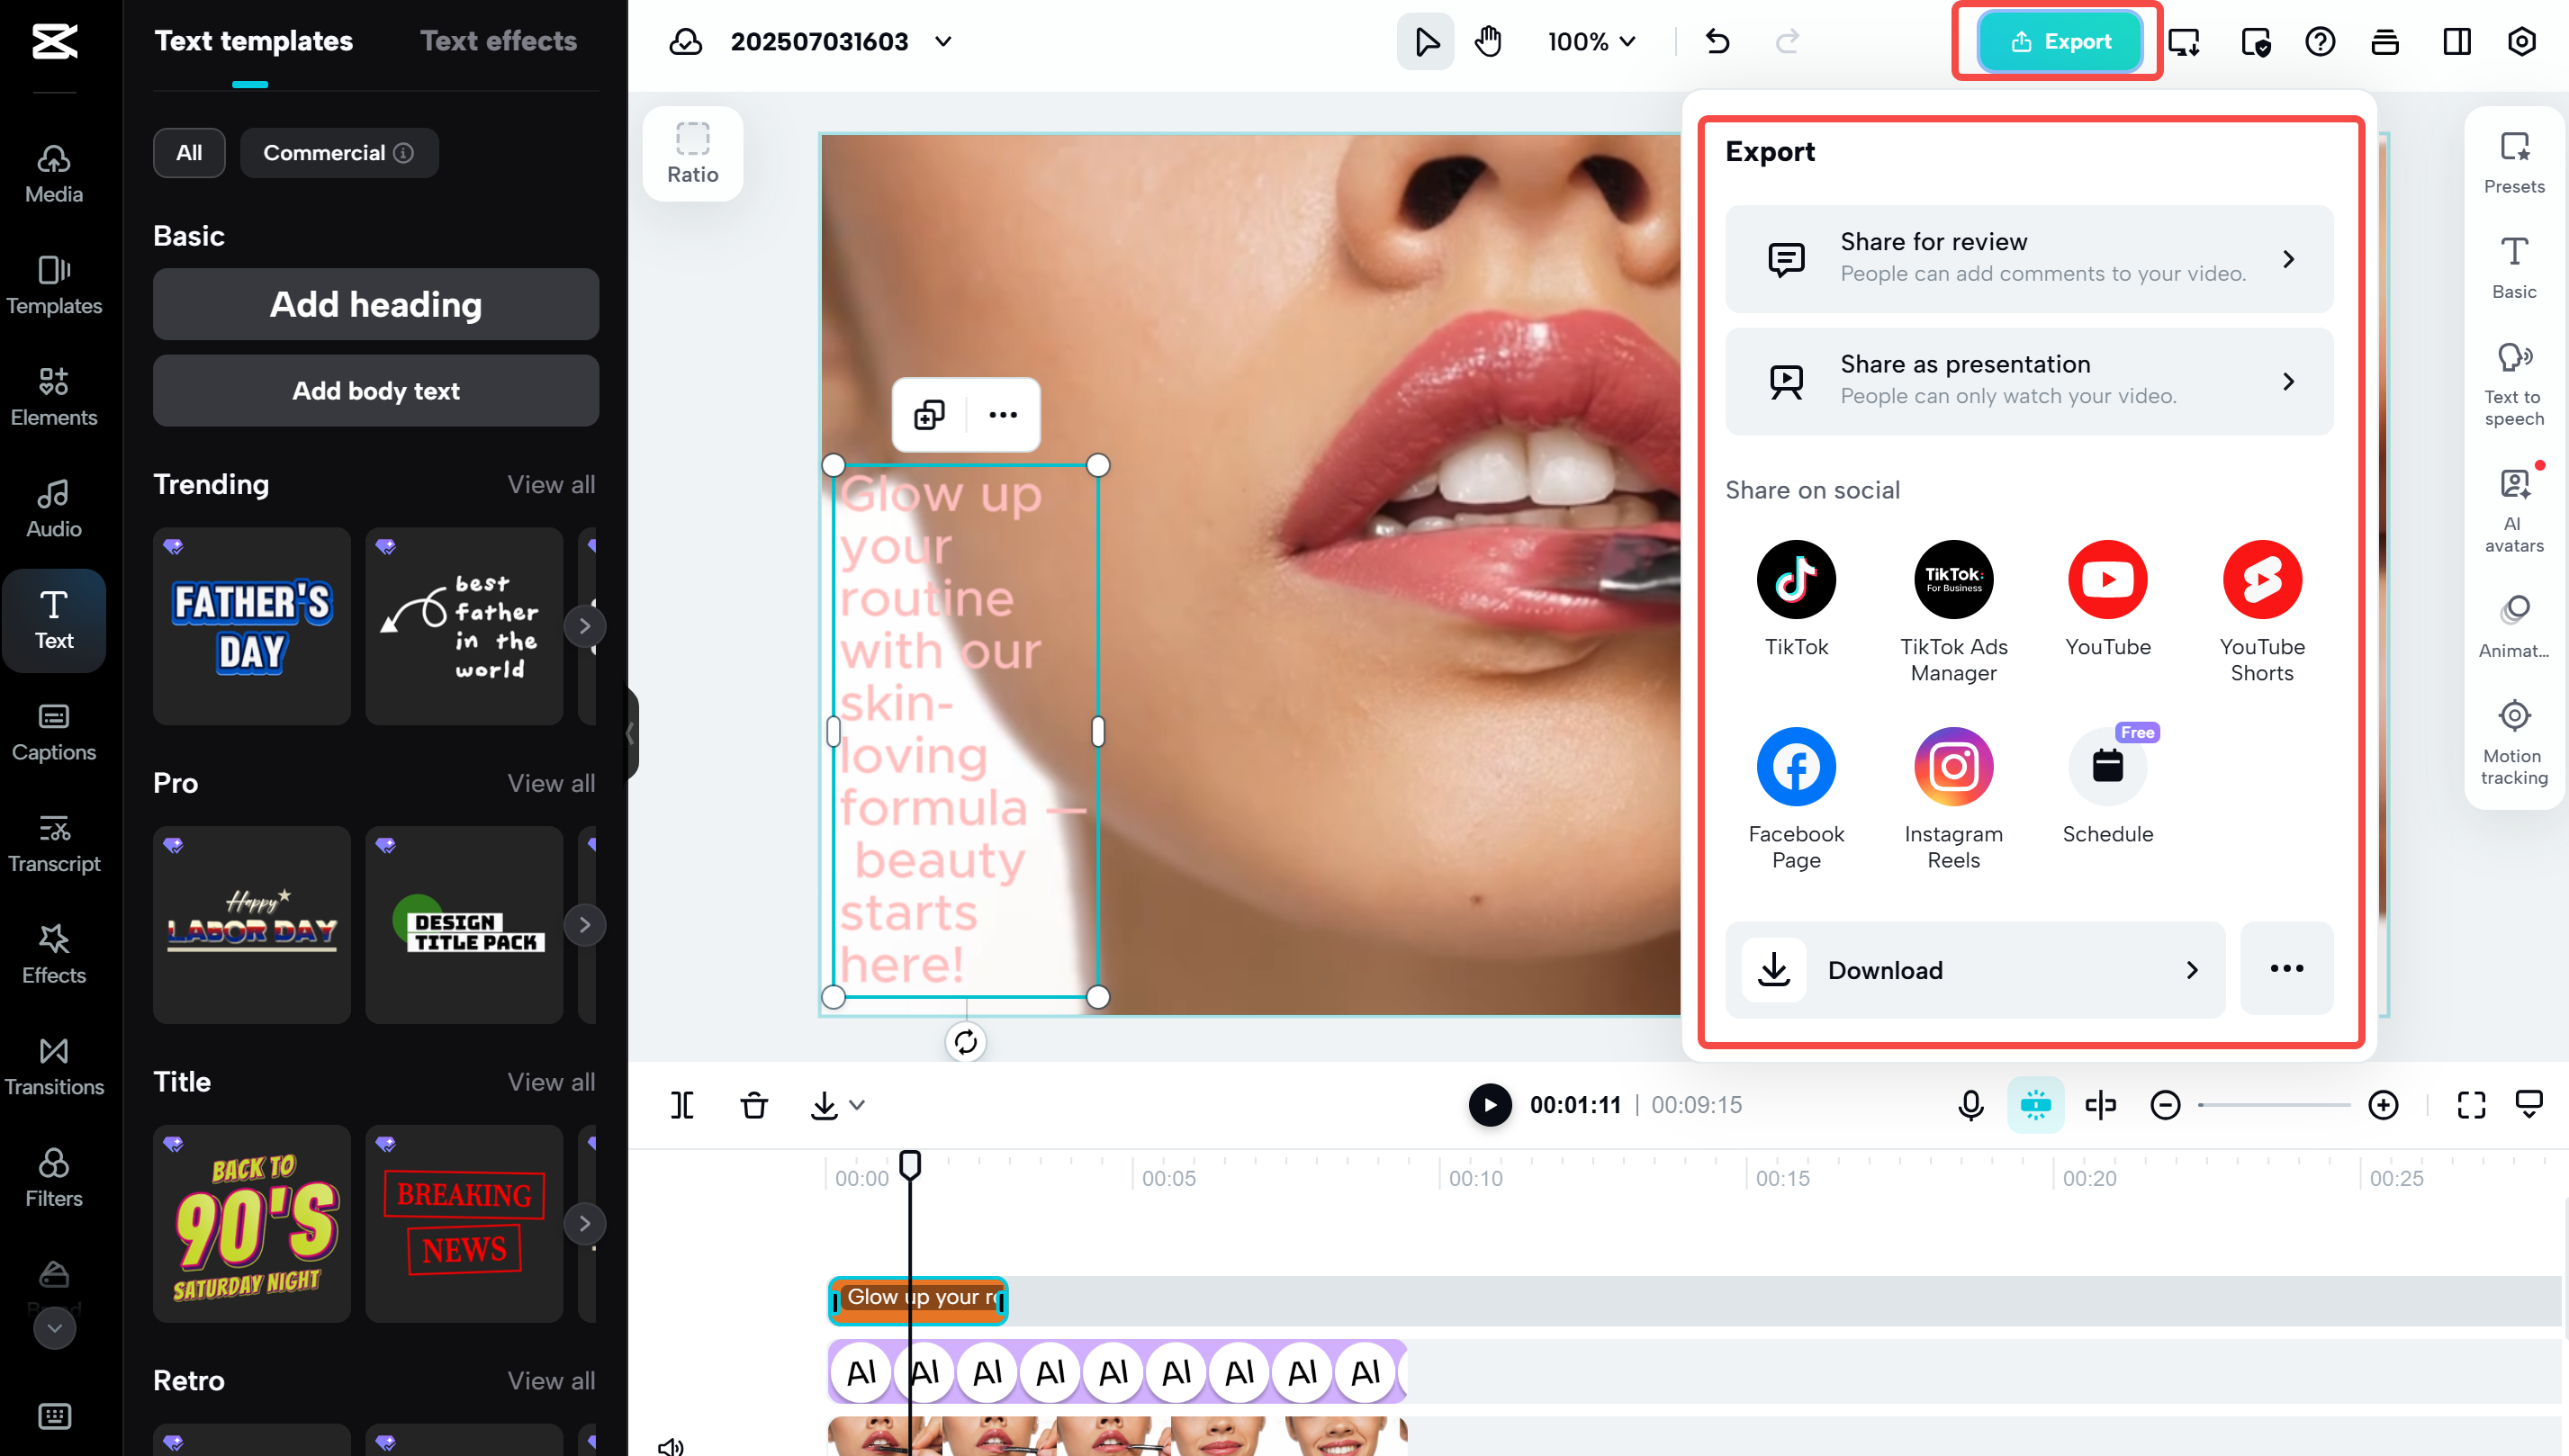Open Instagram Reels sharing option
The width and height of the screenshot is (2569, 1456).
pos(1952,767)
